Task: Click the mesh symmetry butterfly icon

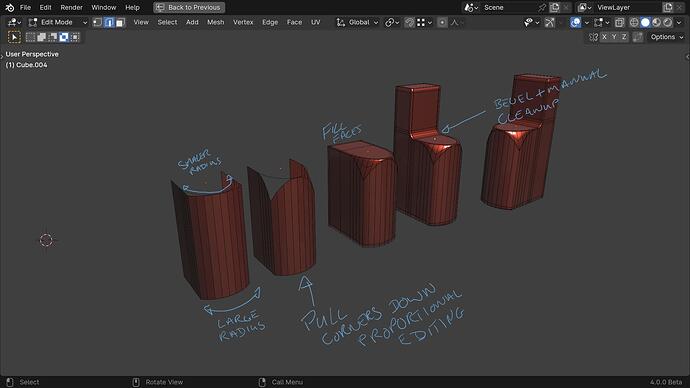Action: (593, 37)
